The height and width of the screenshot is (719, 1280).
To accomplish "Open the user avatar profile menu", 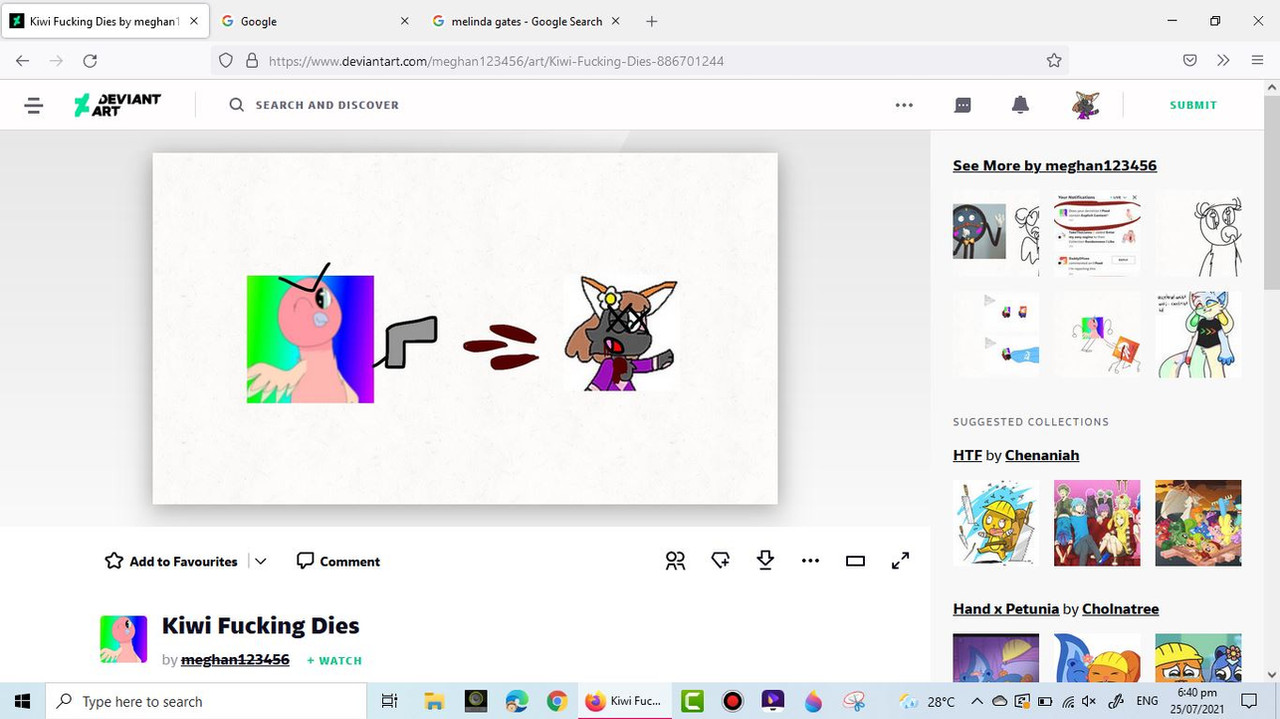I will 1086,105.
